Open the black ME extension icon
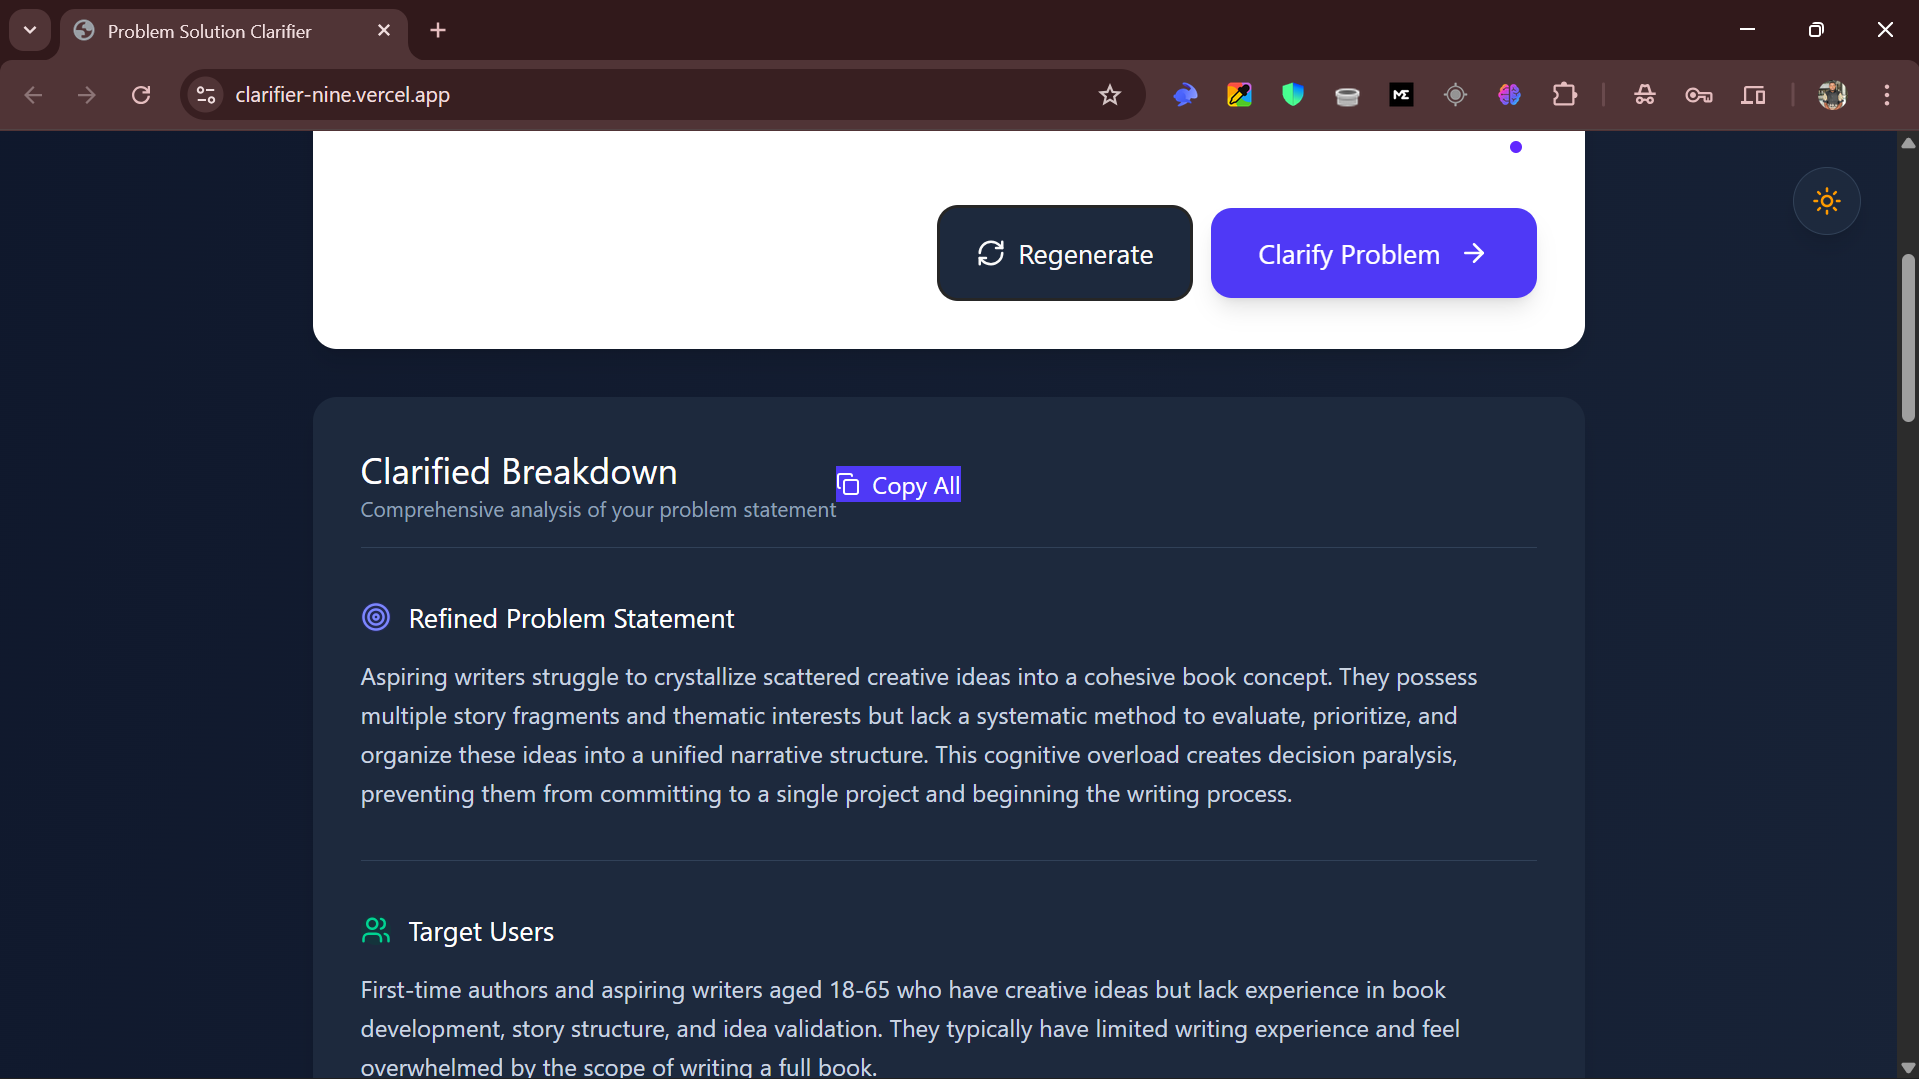Viewport: 1919px width, 1079px height. coord(1401,95)
